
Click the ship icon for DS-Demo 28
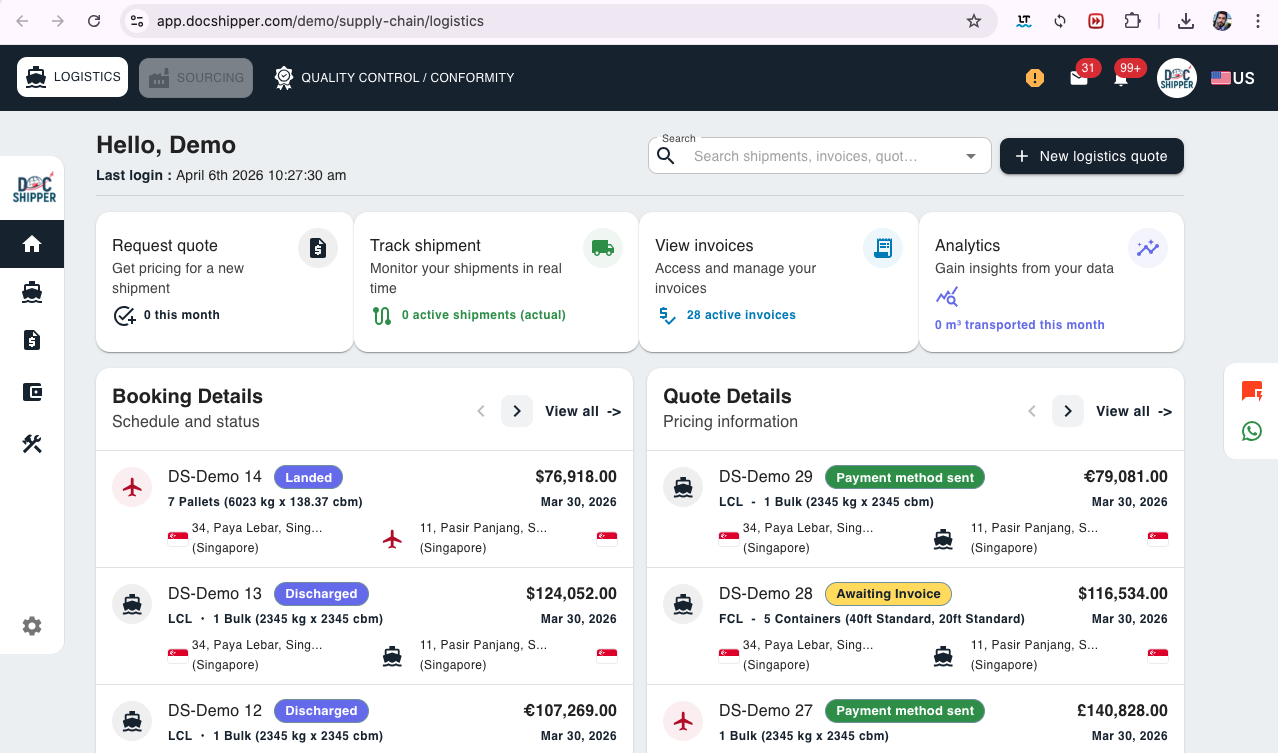coord(683,604)
